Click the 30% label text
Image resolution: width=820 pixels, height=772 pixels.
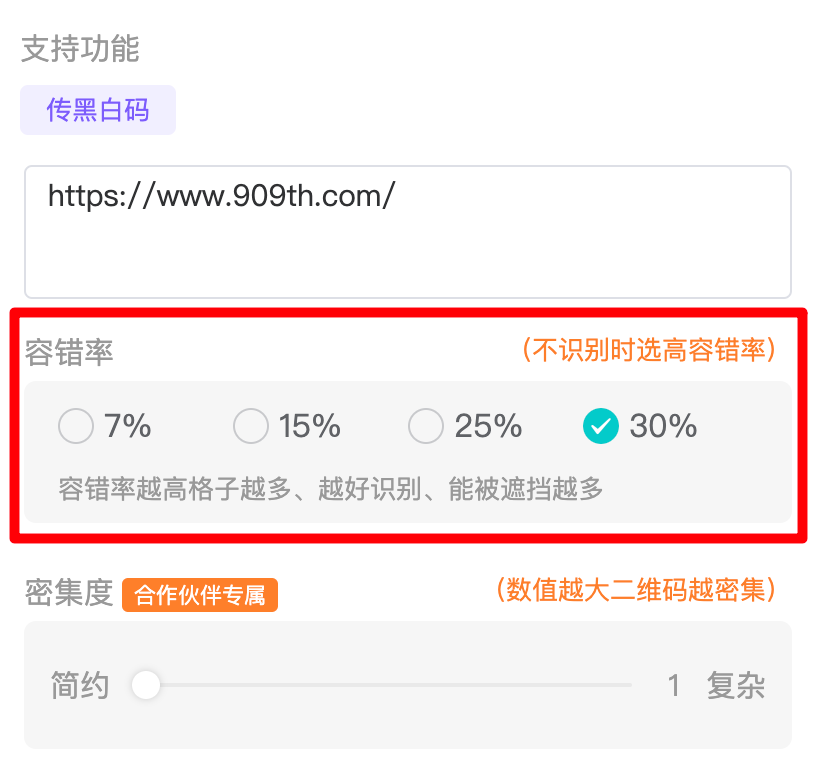[663, 427]
